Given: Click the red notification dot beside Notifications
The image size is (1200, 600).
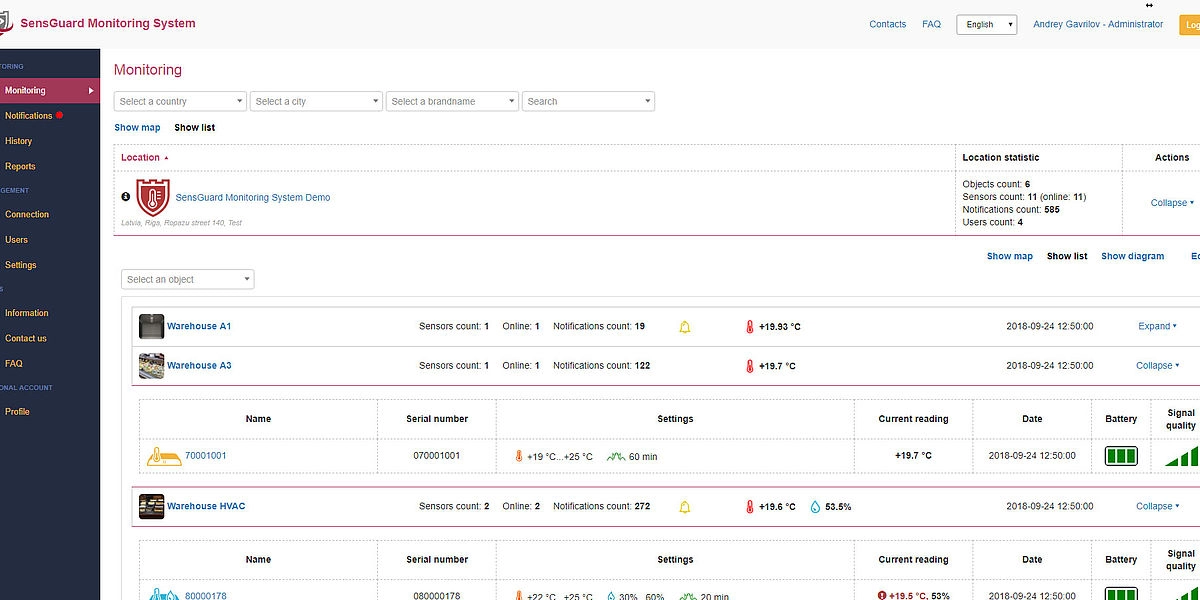Looking at the screenshot, I should (60, 115).
